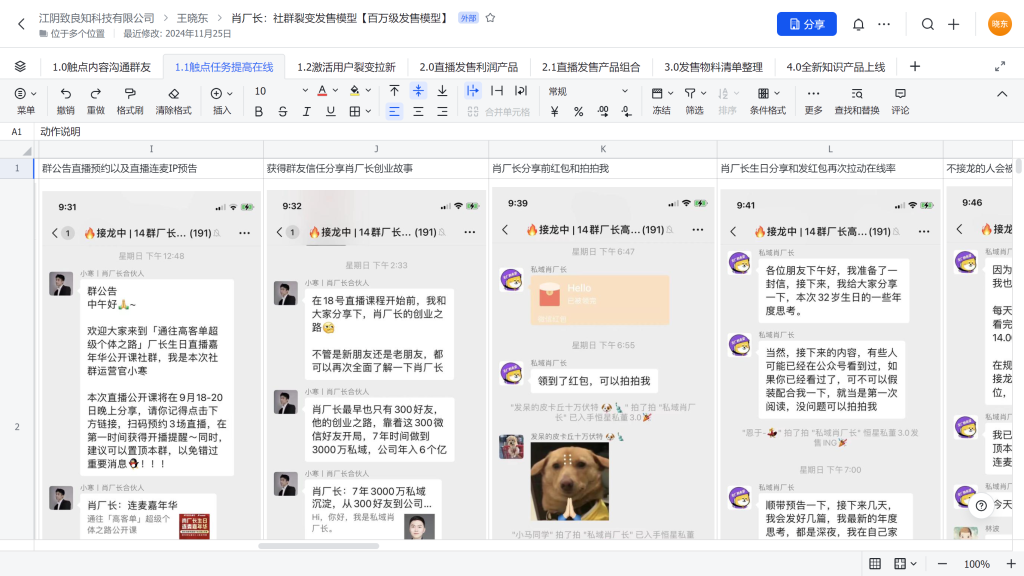Image resolution: width=1024 pixels, height=576 pixels.
Task: Open the borders dropdown
Action: coord(360,112)
